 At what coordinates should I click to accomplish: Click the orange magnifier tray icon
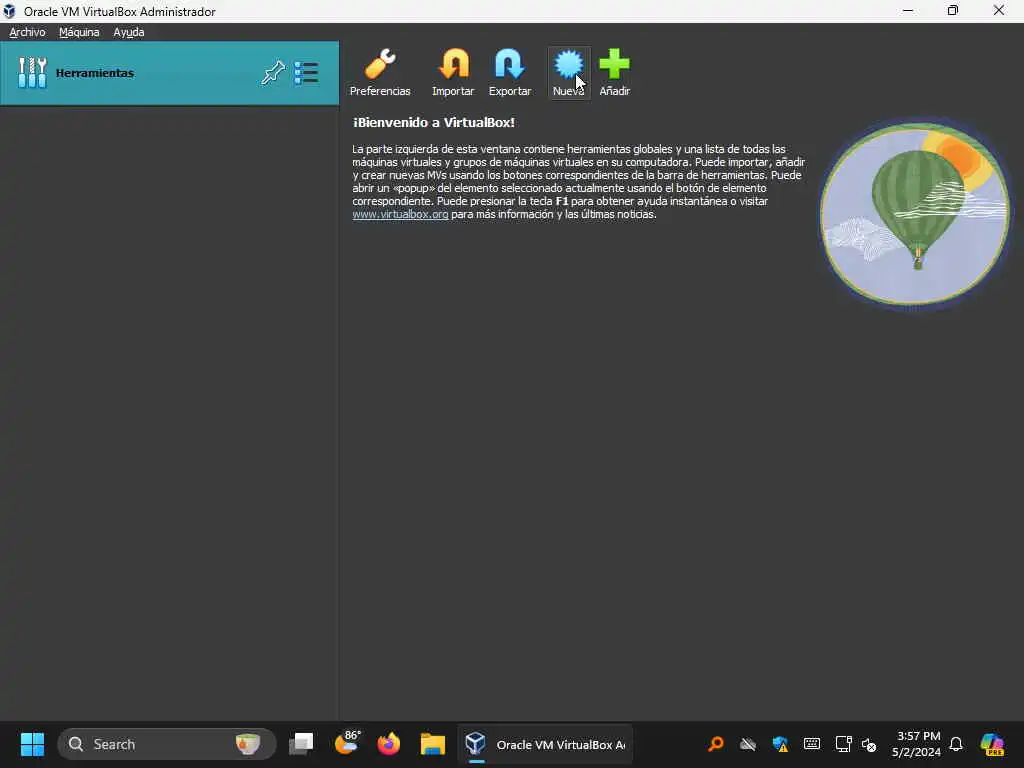click(716, 744)
